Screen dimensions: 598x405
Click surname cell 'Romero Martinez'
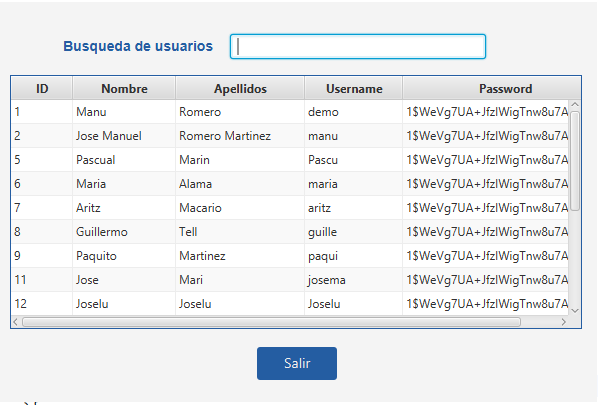pyautogui.click(x=240, y=136)
